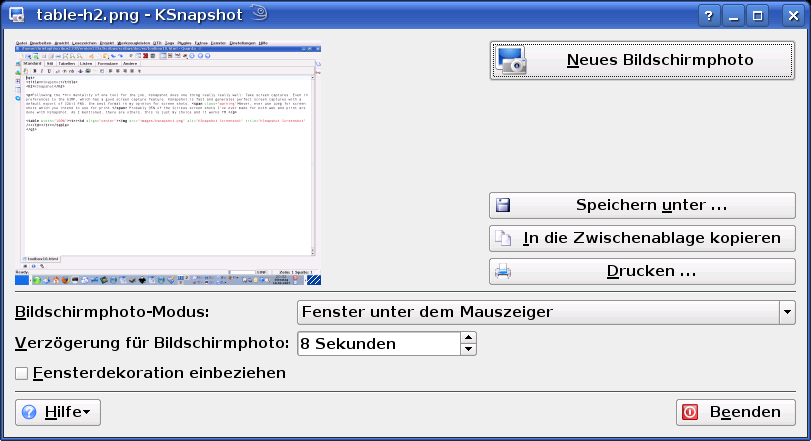Increase the delay with the spinbox up arrow
The image size is (811, 441).
click(x=468, y=337)
